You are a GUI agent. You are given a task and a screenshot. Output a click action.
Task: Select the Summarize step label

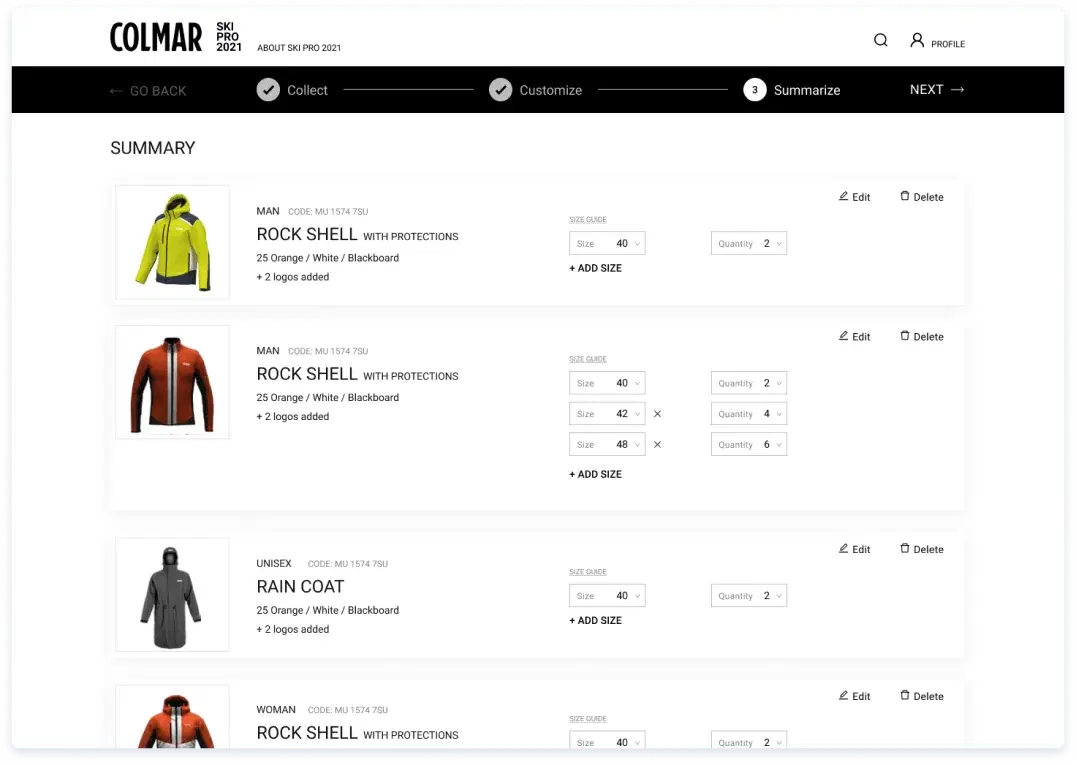click(807, 90)
